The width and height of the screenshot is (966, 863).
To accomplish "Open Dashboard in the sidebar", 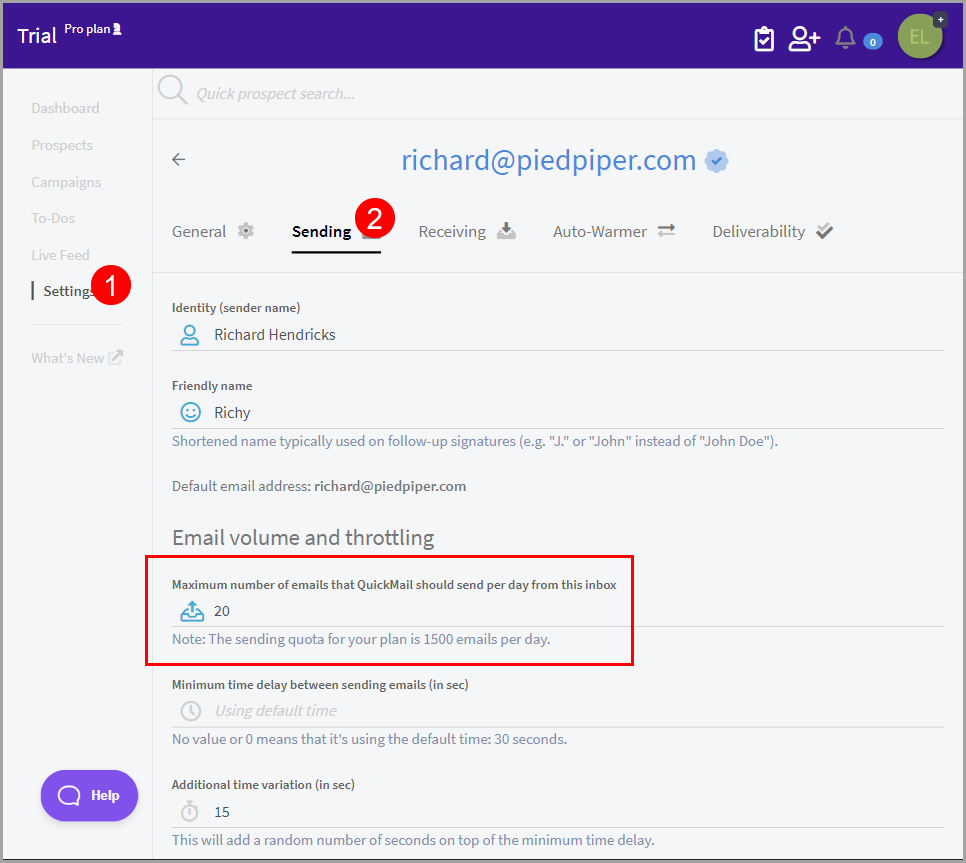I will (65, 108).
